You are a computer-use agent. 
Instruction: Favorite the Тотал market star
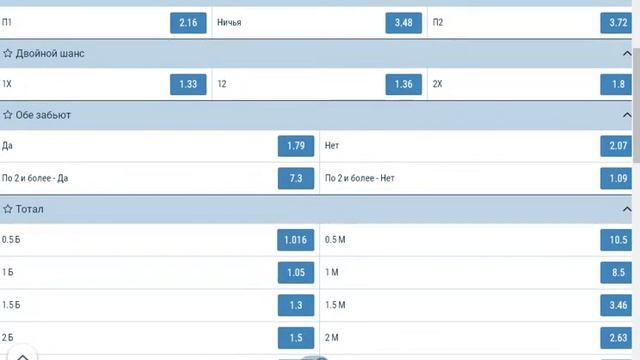pyautogui.click(x=8, y=209)
